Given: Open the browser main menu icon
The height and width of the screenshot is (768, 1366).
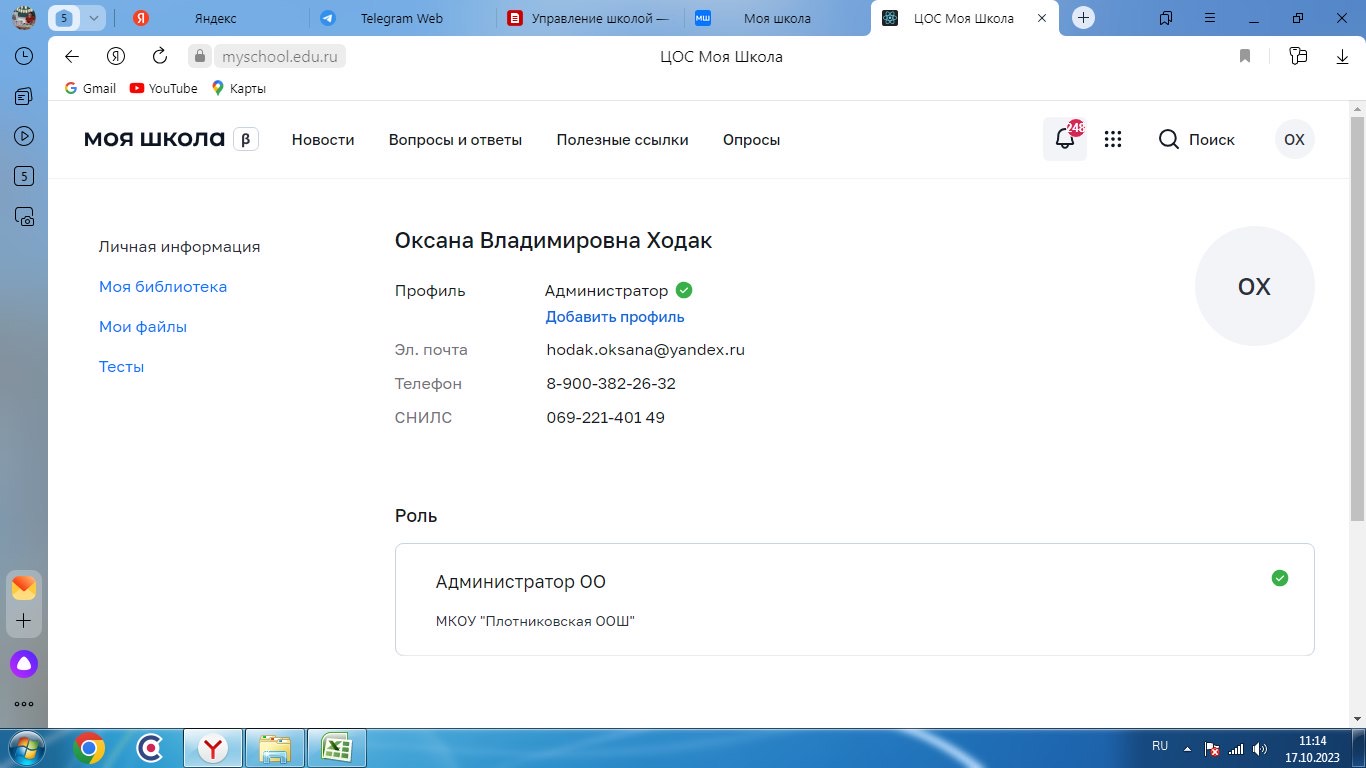Looking at the screenshot, I should pos(1211,18).
